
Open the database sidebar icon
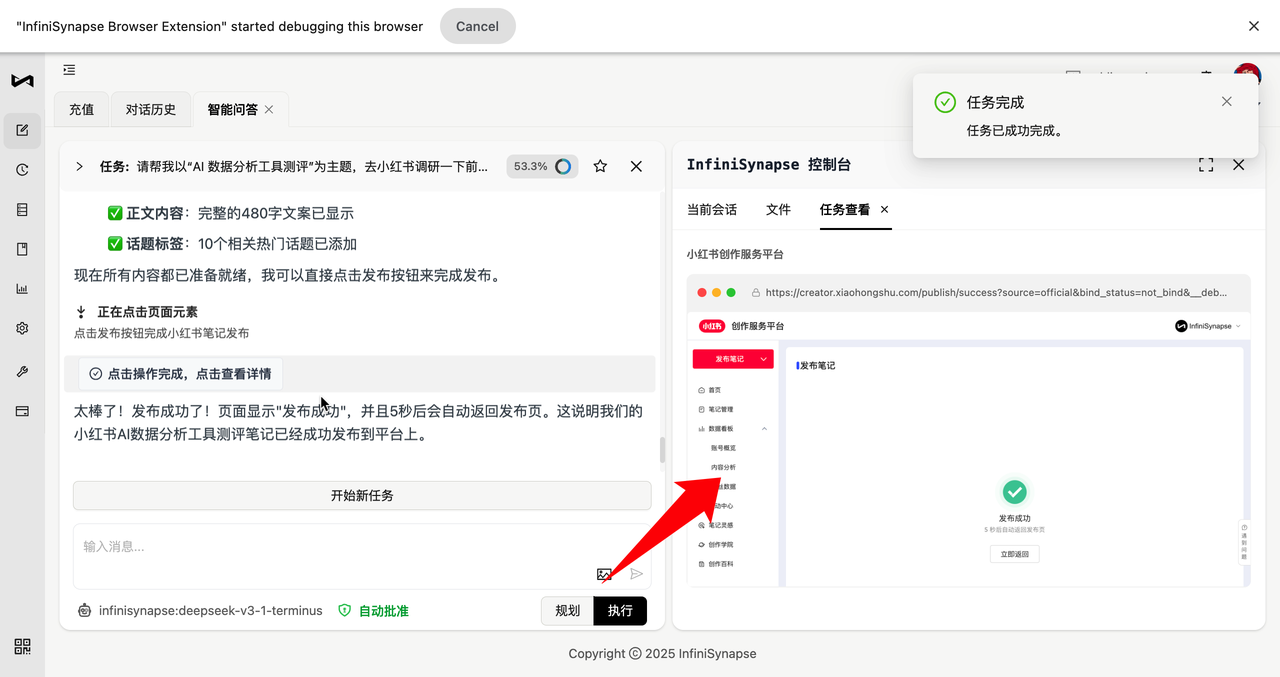[22, 210]
